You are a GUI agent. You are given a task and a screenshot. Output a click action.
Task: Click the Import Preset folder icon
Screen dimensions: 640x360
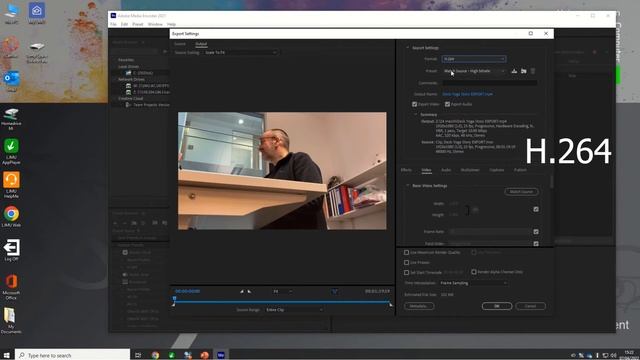(524, 71)
